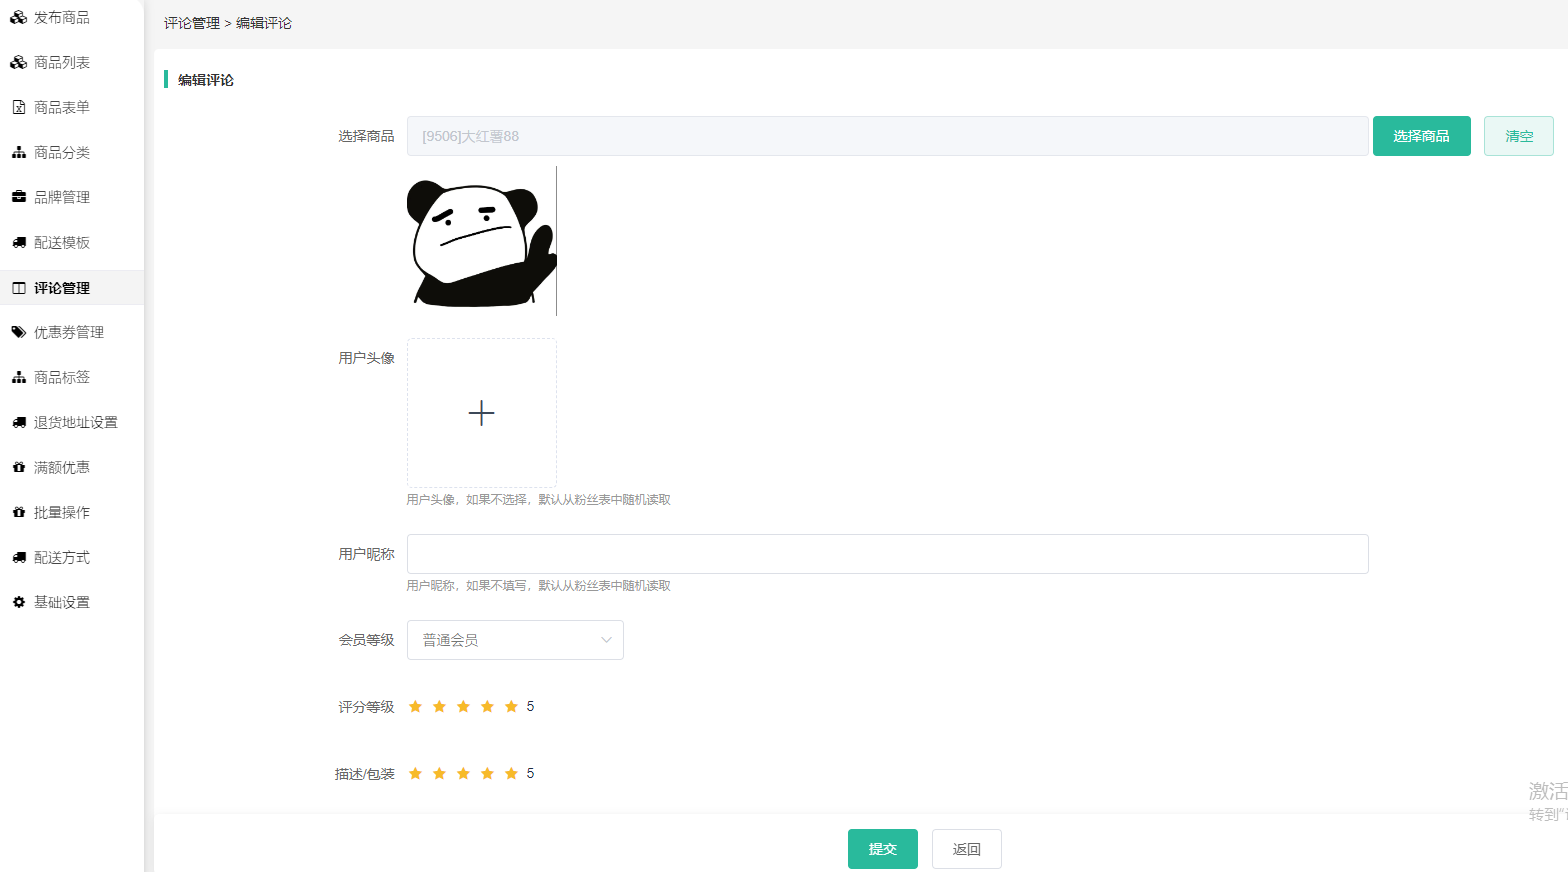The height and width of the screenshot is (872, 1568).
Task: Set 评分等级 rating to three stars
Action: pyautogui.click(x=463, y=707)
